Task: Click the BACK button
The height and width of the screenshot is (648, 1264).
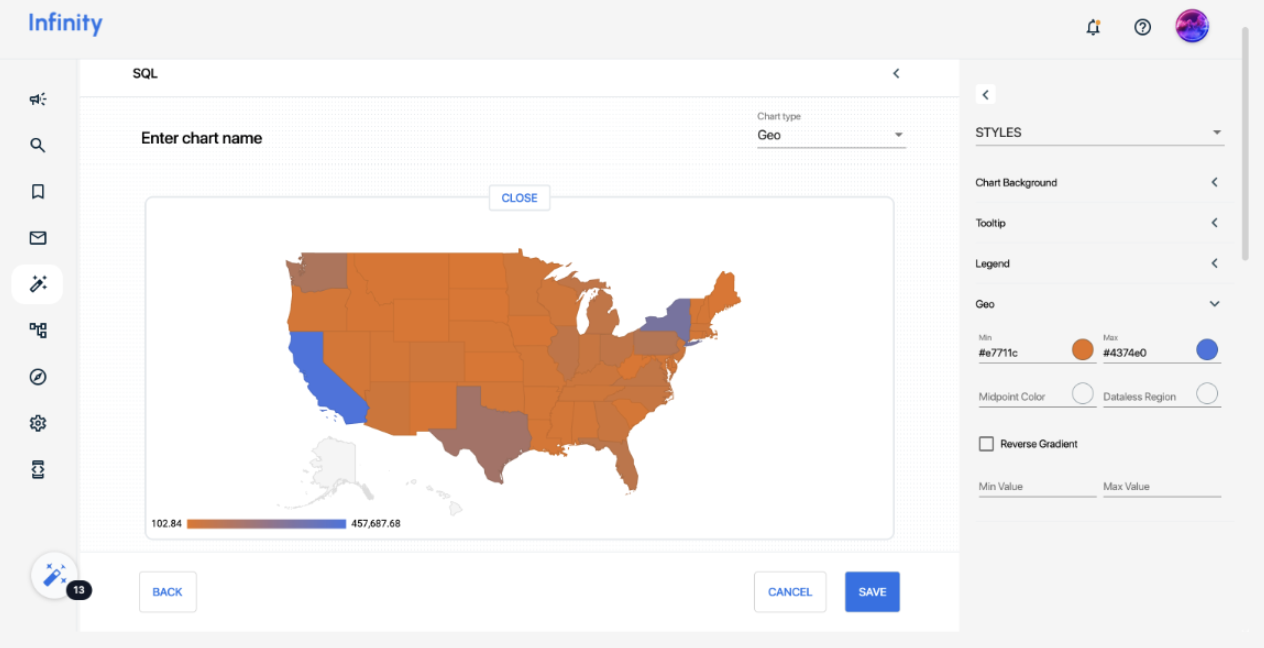Action: tap(167, 592)
